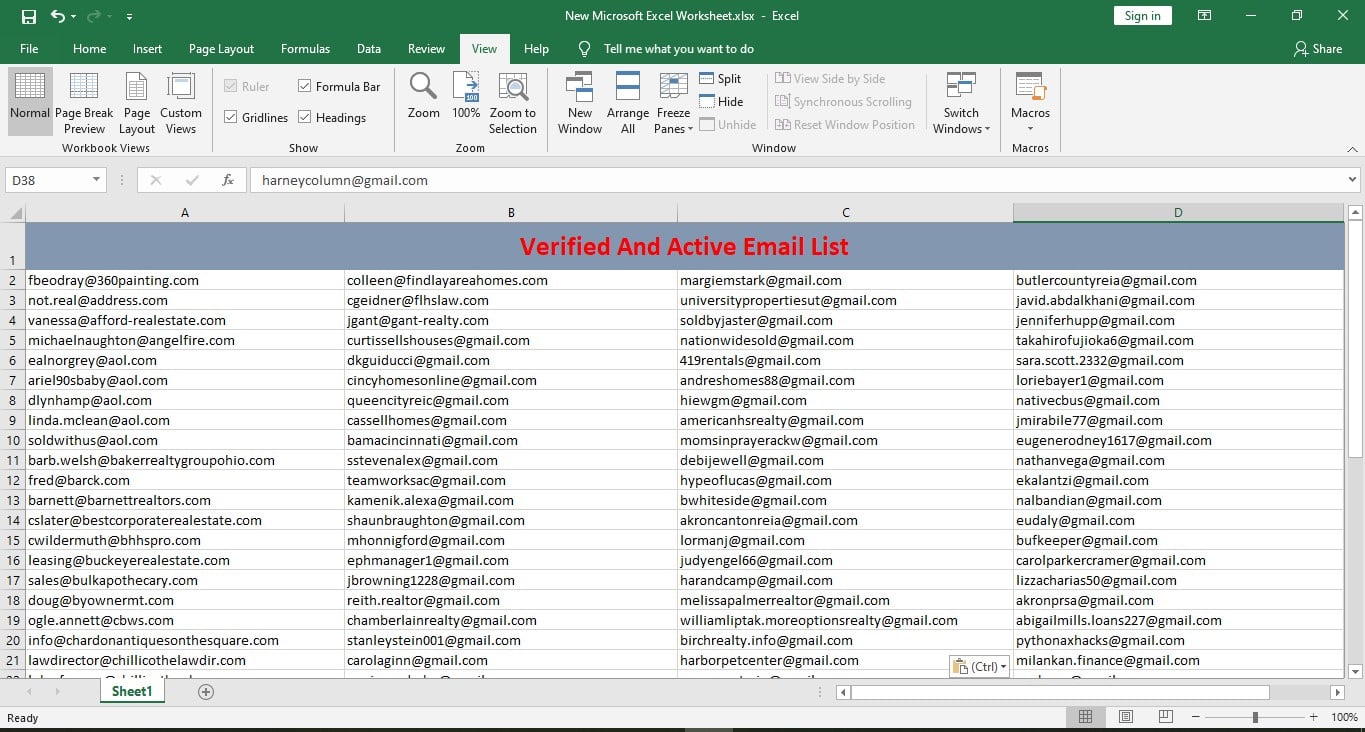The image size is (1365, 732).
Task: Hide the current window
Action: [722, 101]
